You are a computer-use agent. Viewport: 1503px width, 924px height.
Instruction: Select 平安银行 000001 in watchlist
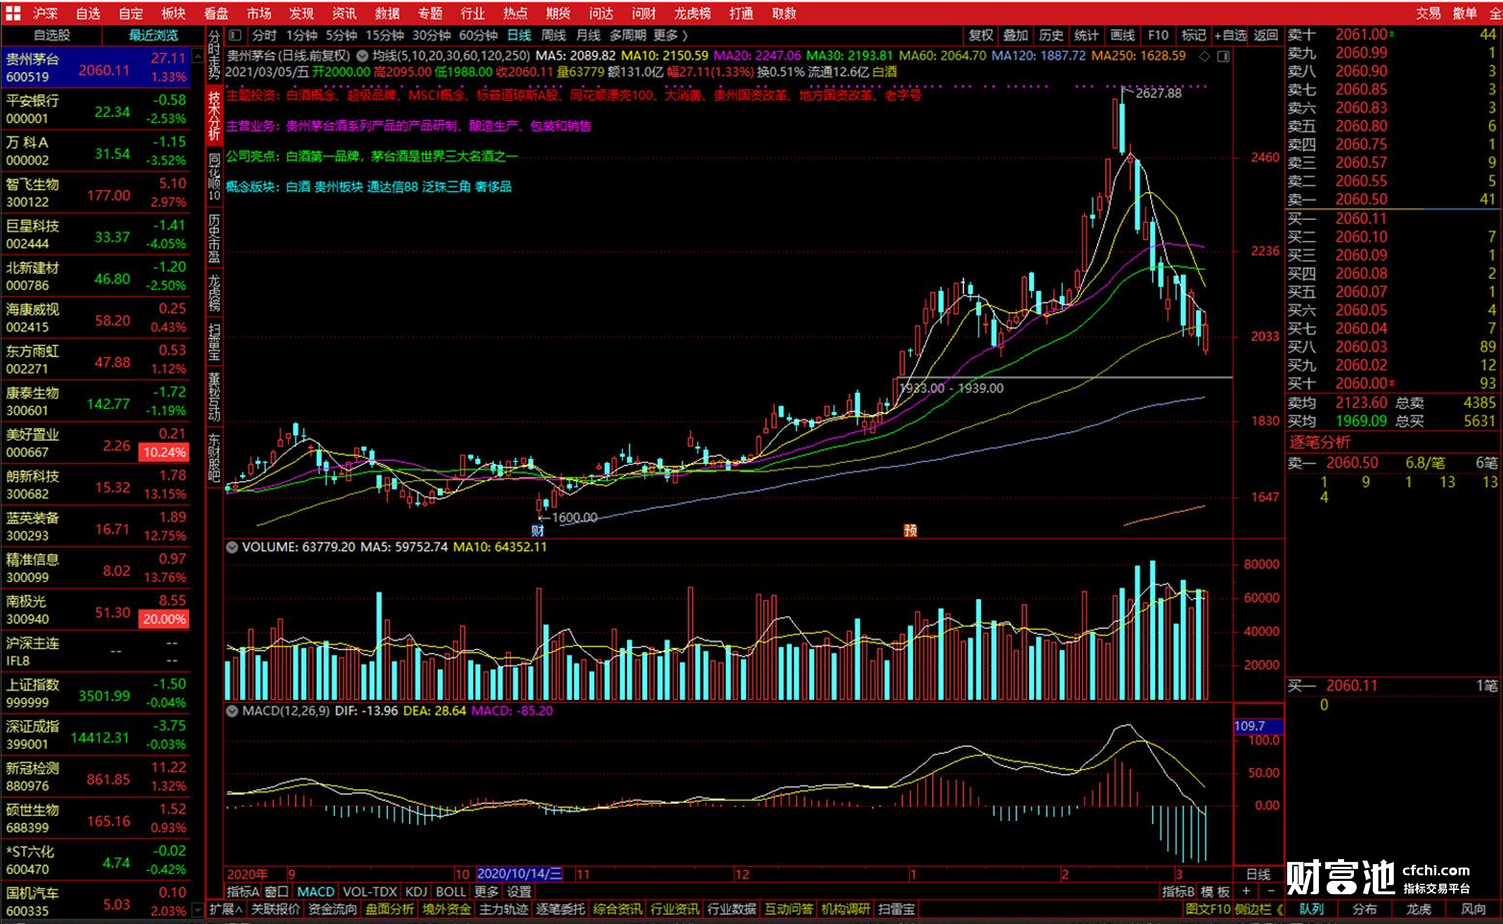point(96,109)
